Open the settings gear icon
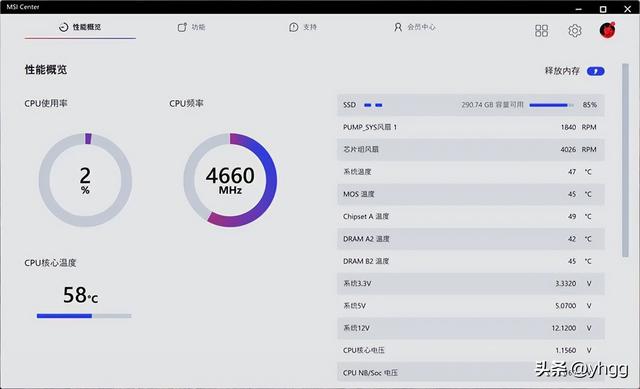Image resolution: width=640 pixels, height=389 pixels. tap(575, 31)
